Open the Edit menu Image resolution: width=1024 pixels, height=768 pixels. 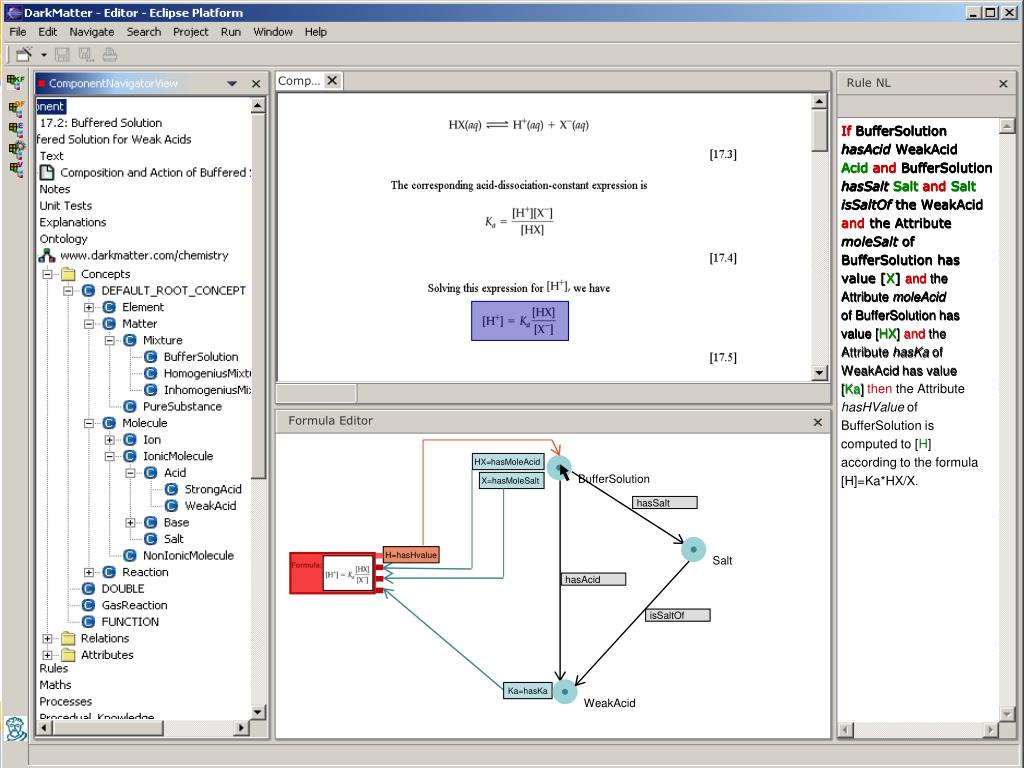48,31
